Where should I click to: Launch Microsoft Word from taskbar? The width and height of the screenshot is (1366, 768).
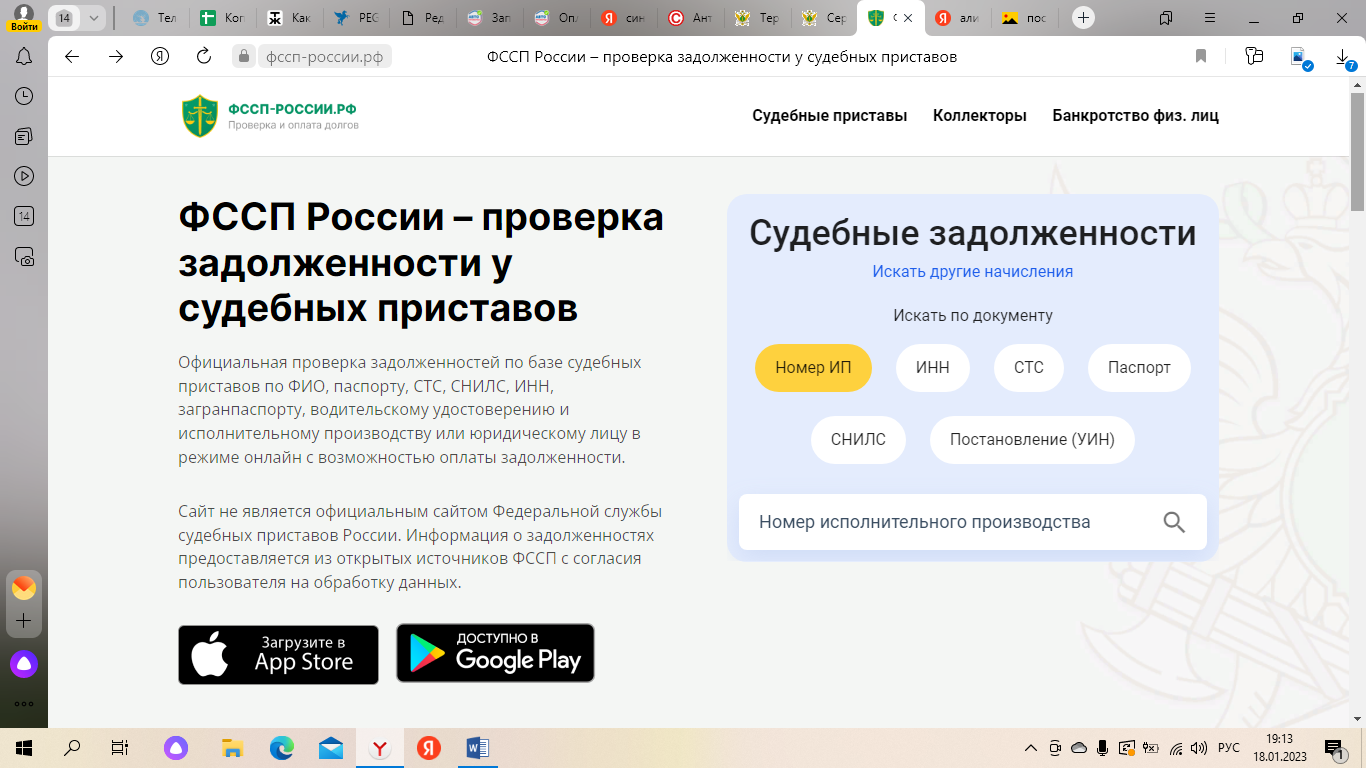coord(477,747)
